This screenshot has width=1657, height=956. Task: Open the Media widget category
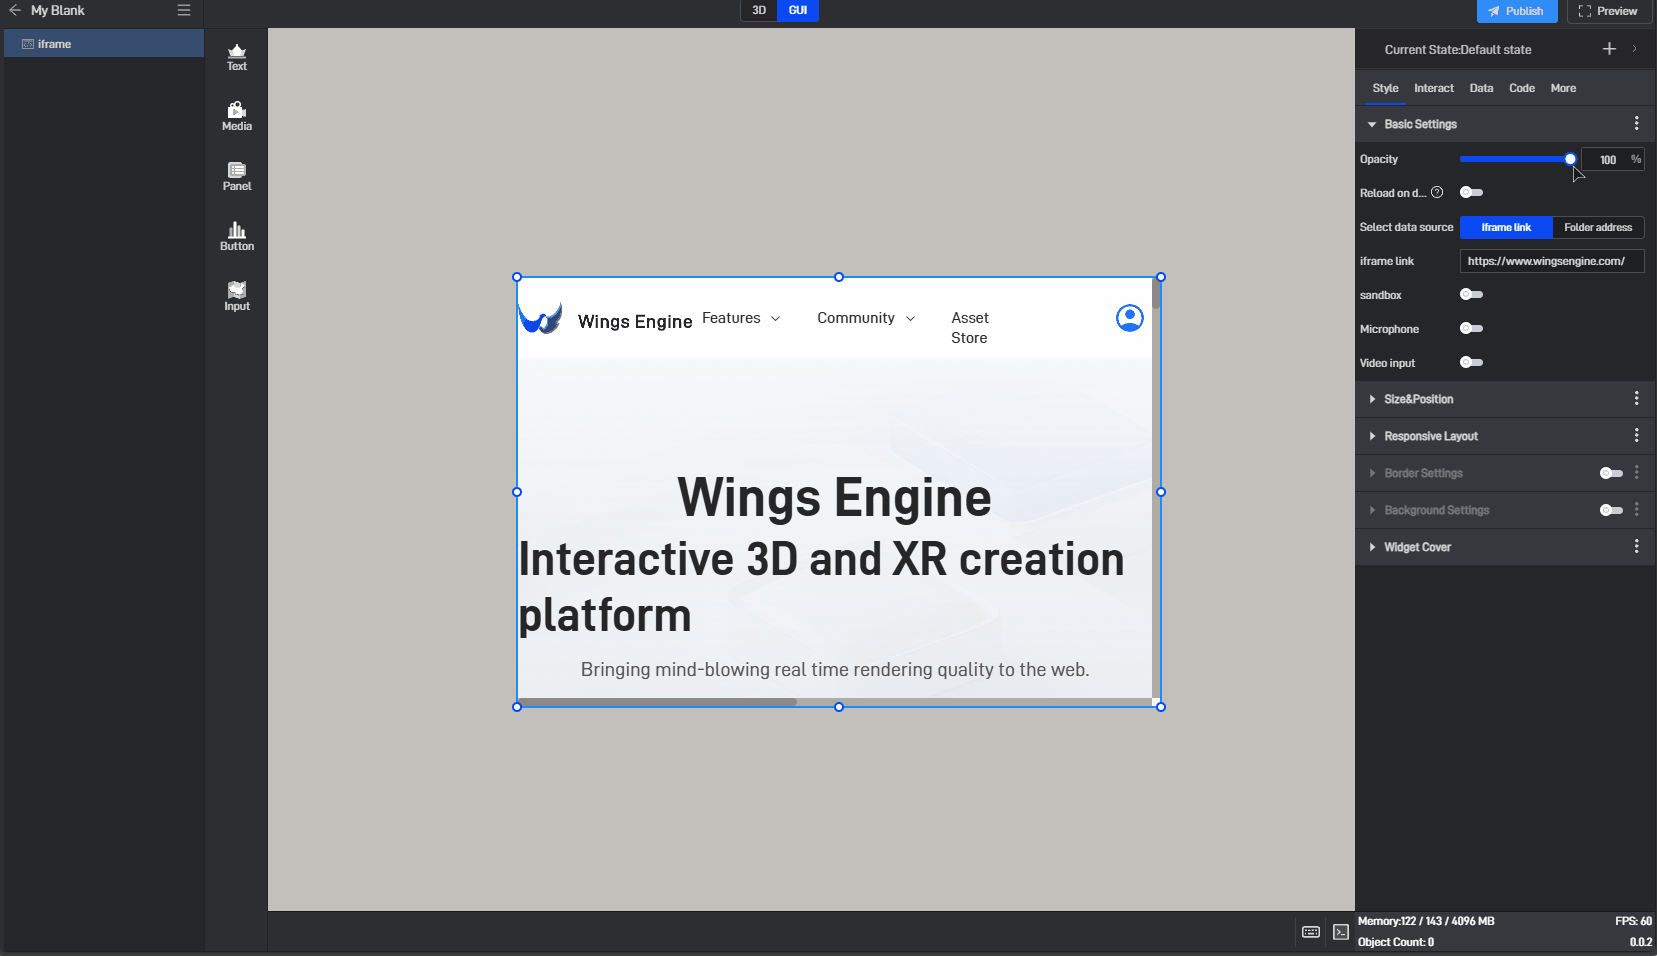click(x=237, y=117)
